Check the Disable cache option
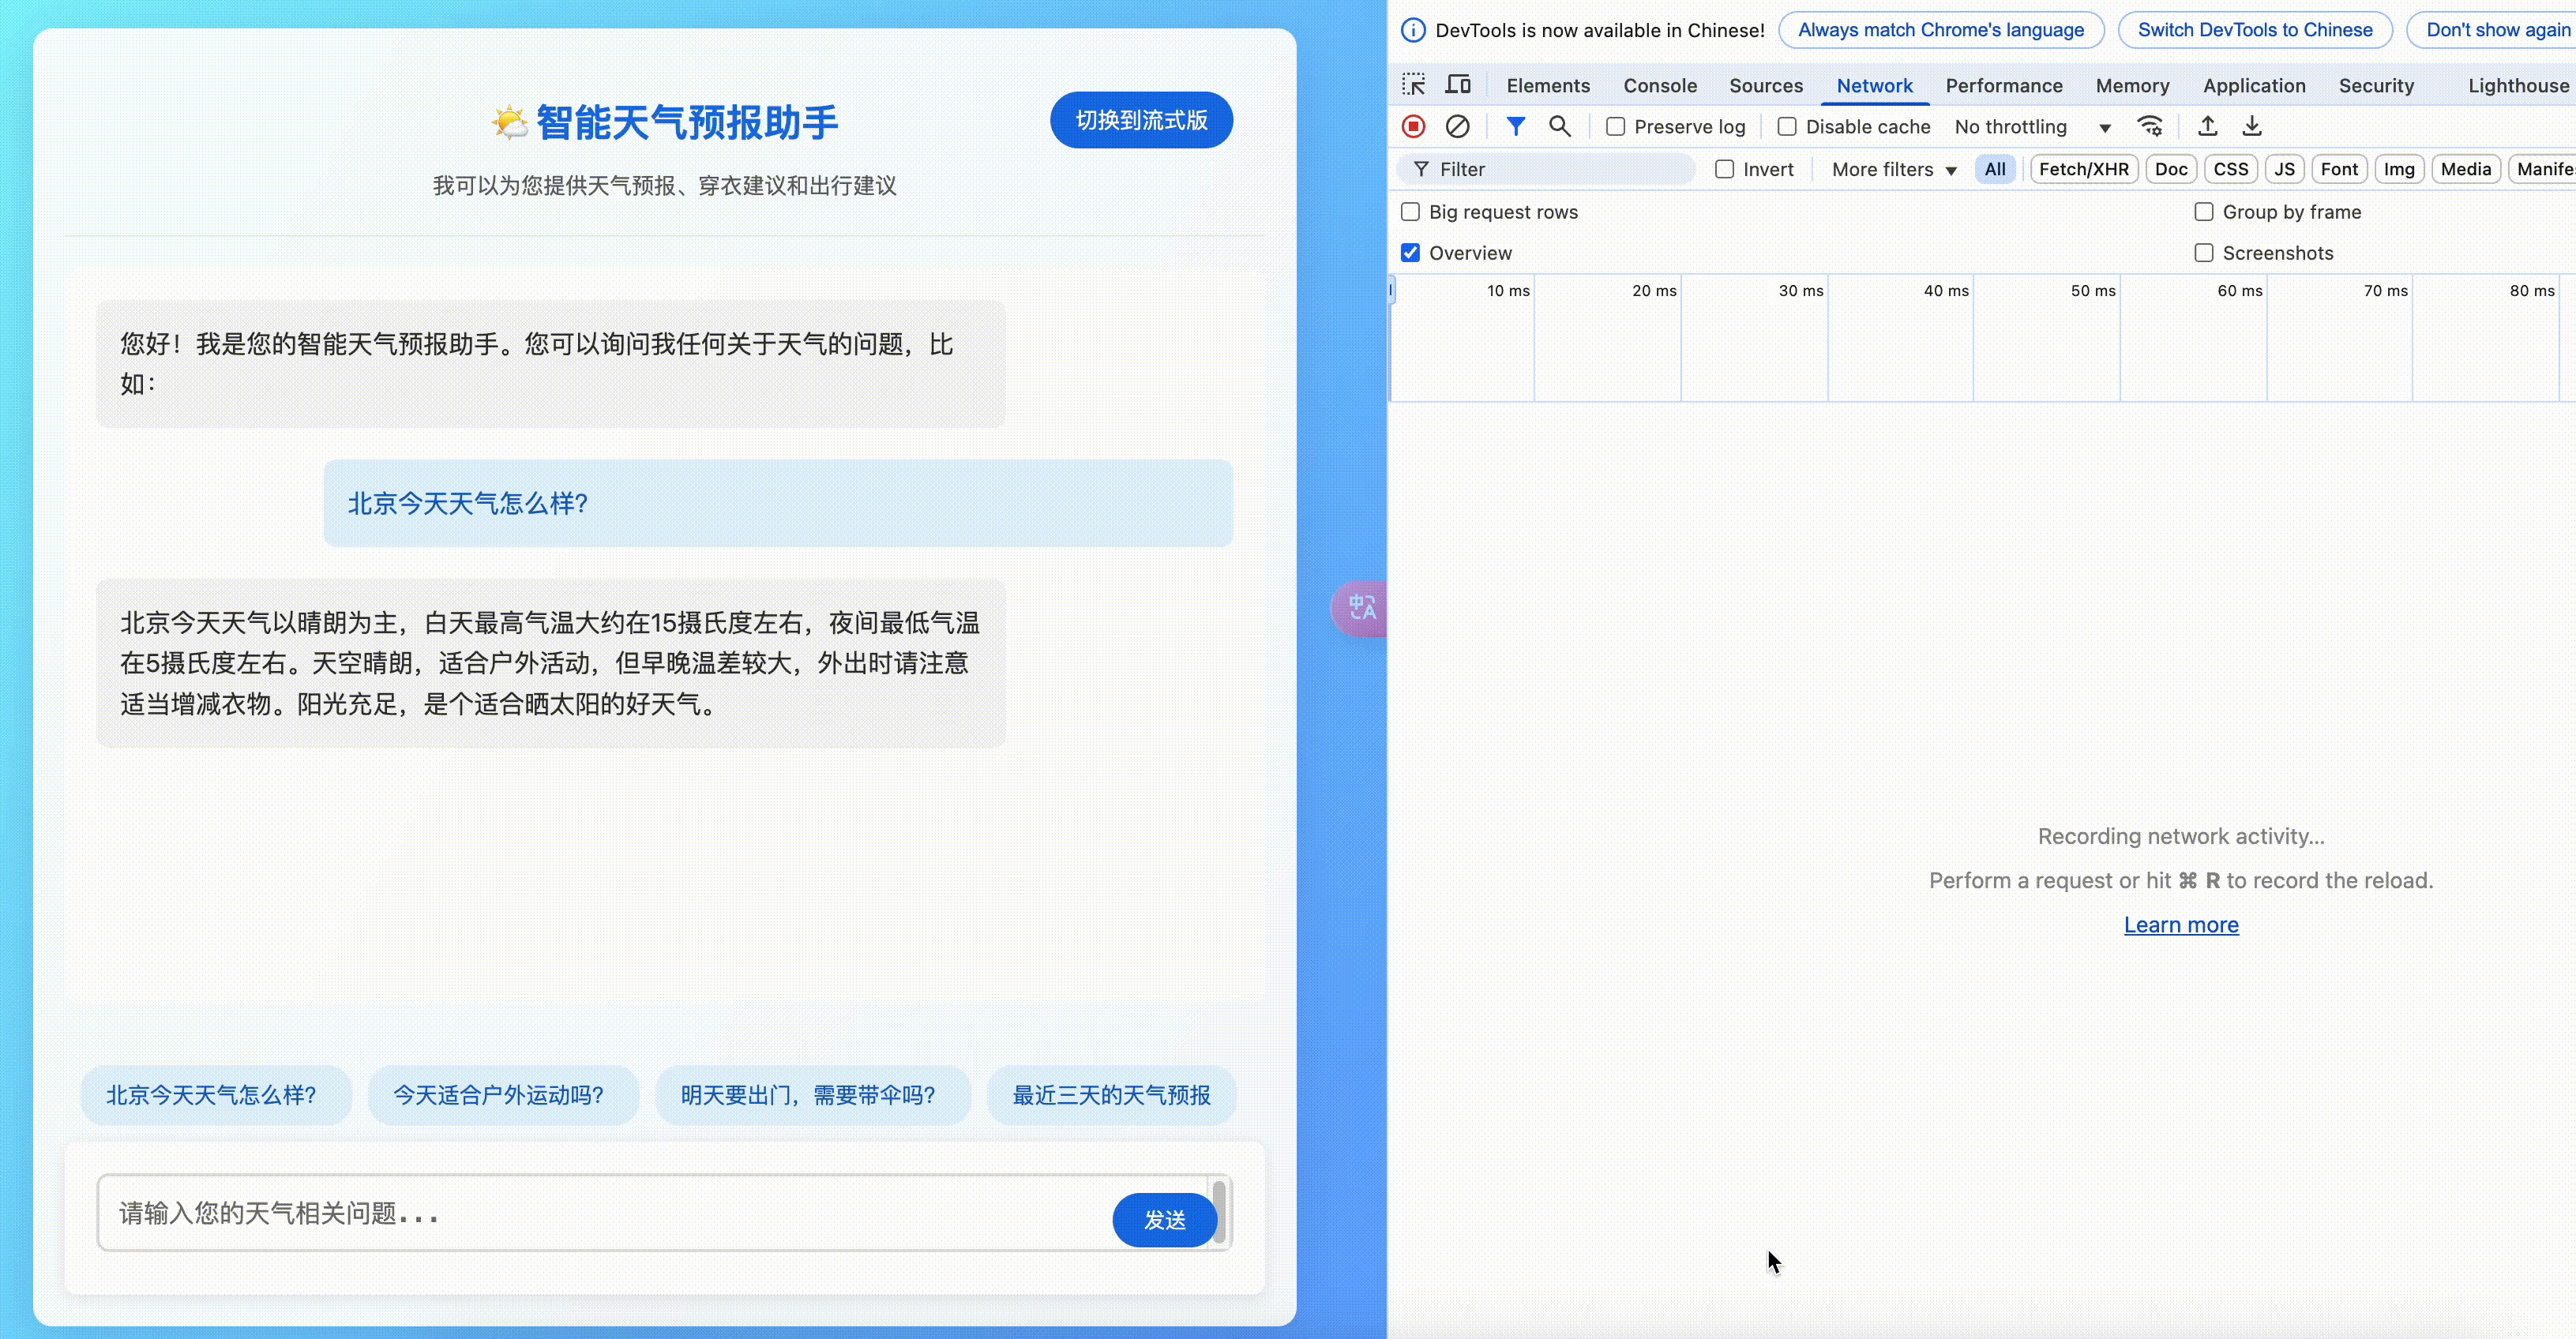Screen dimensions: 2576x1339 pyautogui.click(x=1787, y=127)
